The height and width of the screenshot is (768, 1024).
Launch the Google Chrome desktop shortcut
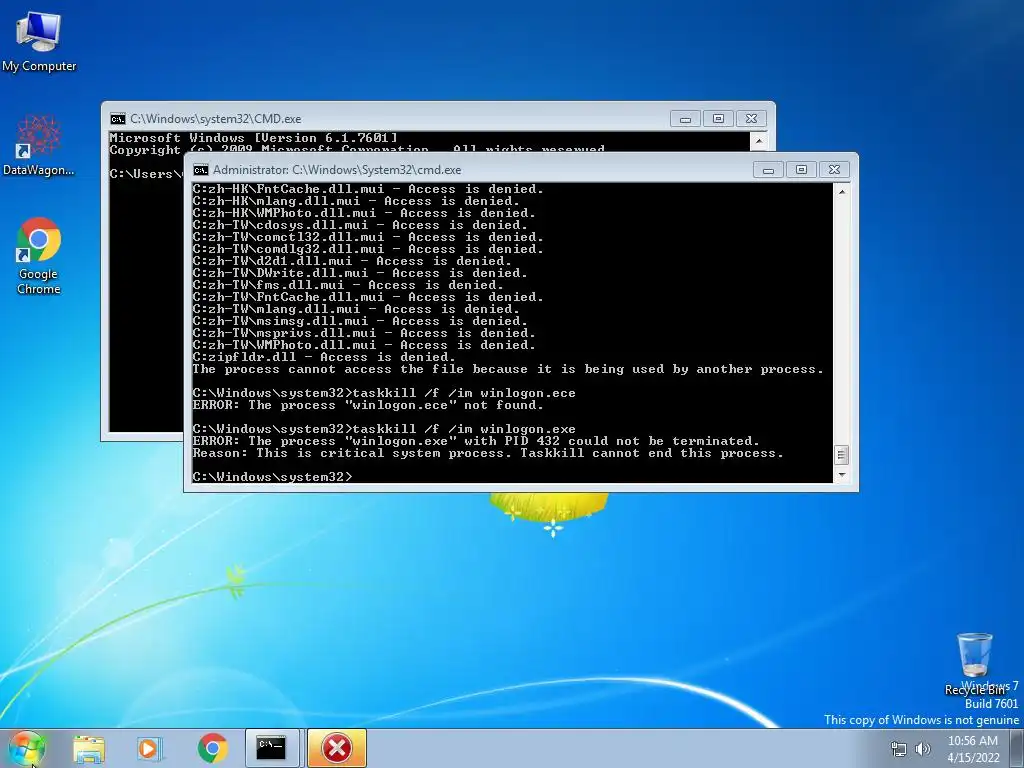(x=39, y=256)
